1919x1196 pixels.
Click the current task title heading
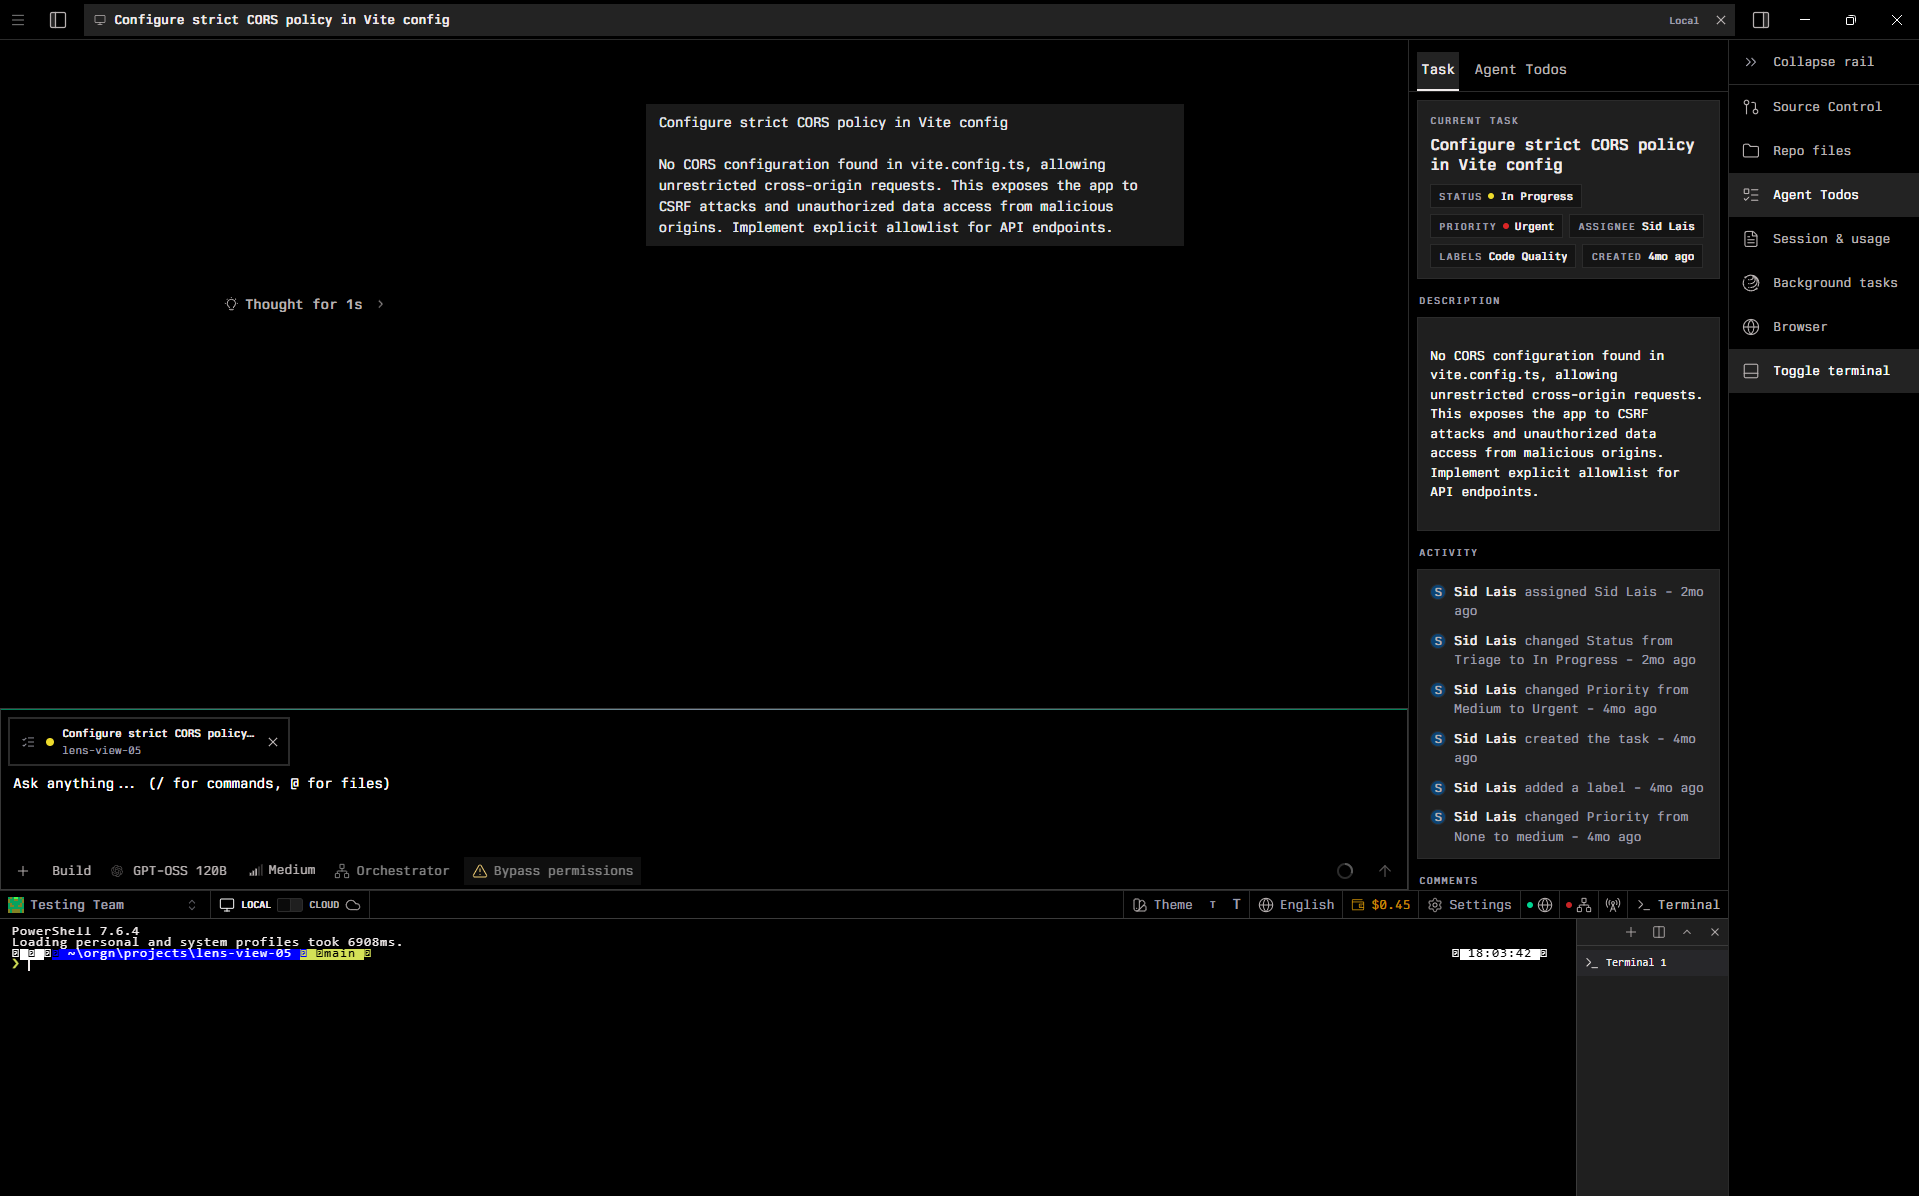click(x=1562, y=155)
